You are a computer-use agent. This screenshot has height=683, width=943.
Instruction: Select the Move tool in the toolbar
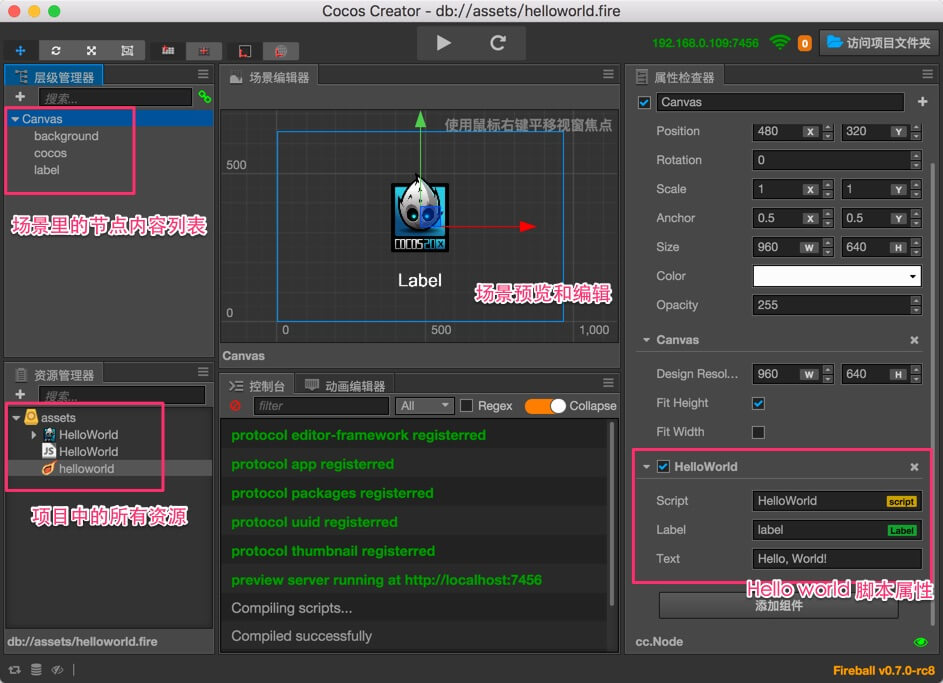click(x=20, y=50)
